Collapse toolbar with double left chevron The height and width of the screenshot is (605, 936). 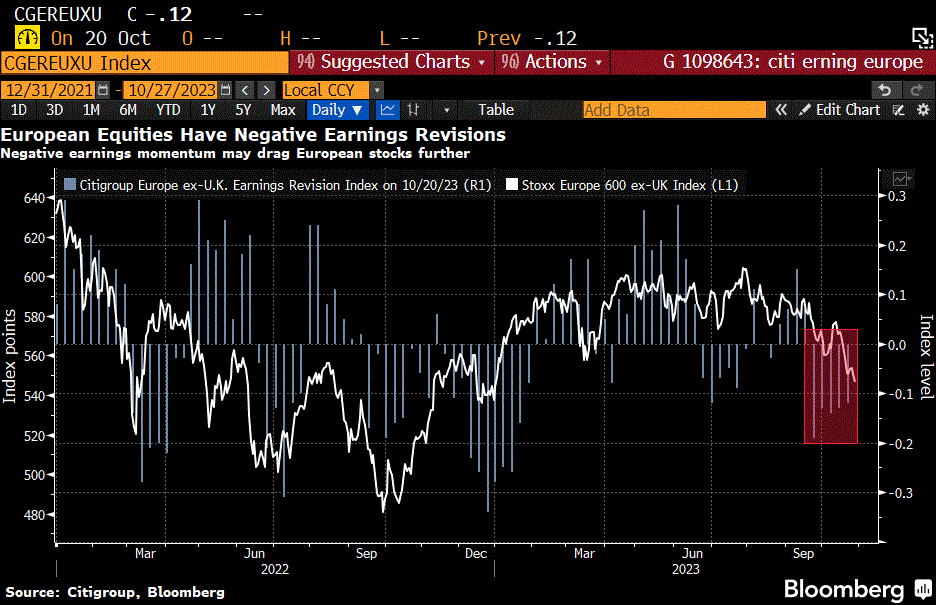[x=781, y=110]
